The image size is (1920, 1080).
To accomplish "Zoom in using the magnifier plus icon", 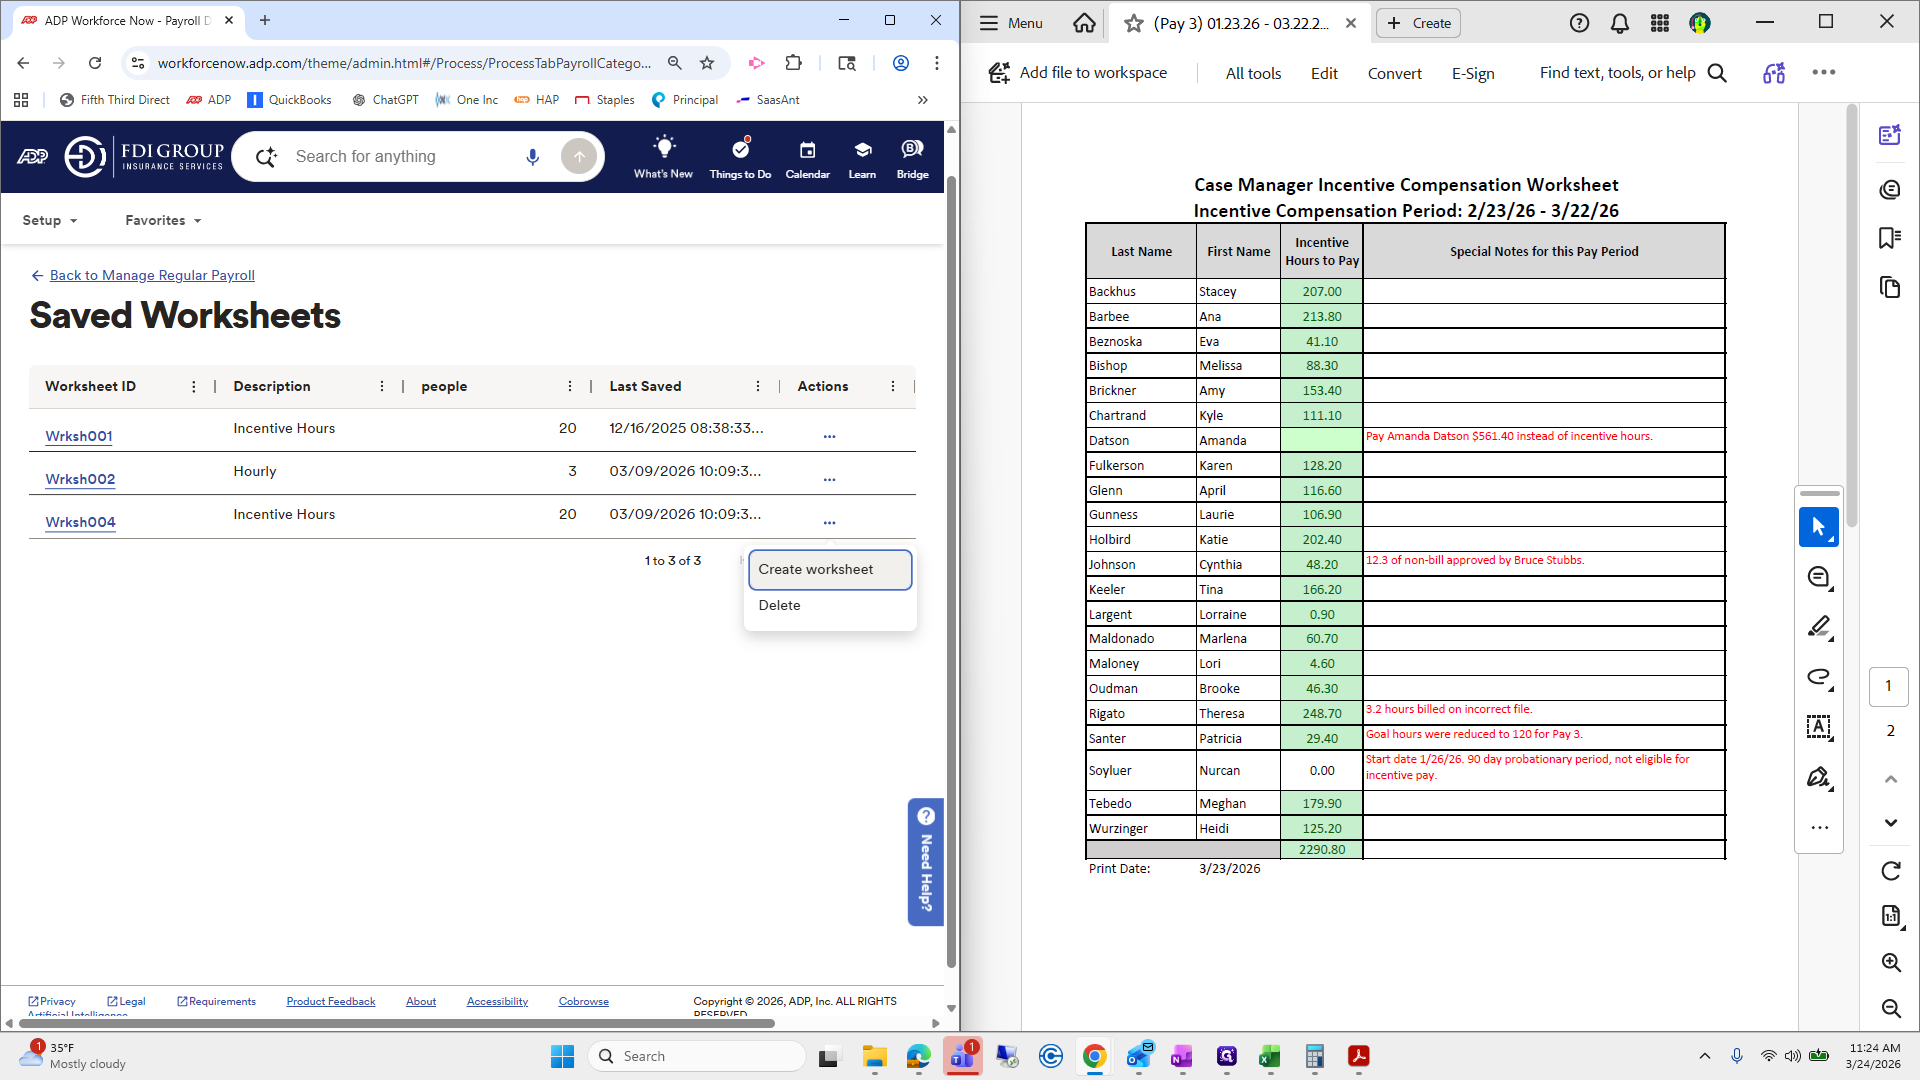I will pos(1891,963).
